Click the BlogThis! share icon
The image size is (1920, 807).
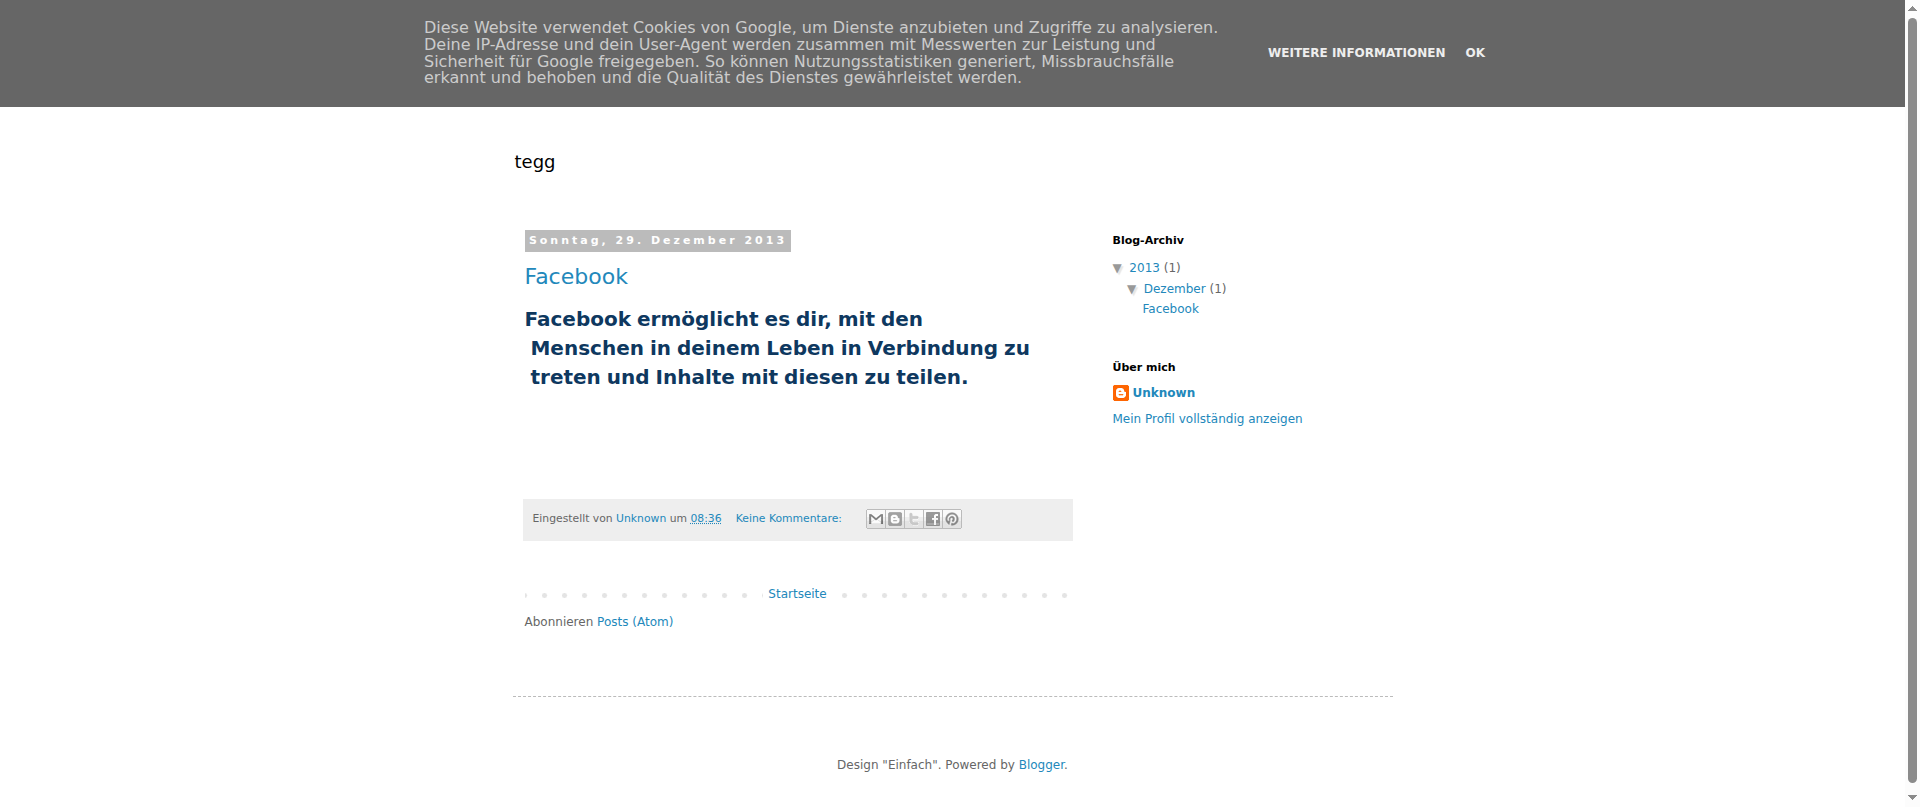coord(895,519)
